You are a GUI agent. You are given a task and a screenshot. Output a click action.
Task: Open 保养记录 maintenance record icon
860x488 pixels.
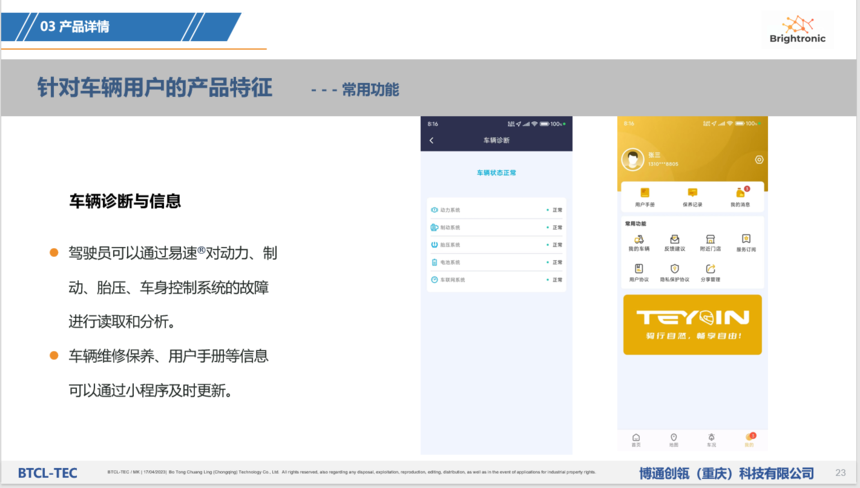(x=692, y=192)
